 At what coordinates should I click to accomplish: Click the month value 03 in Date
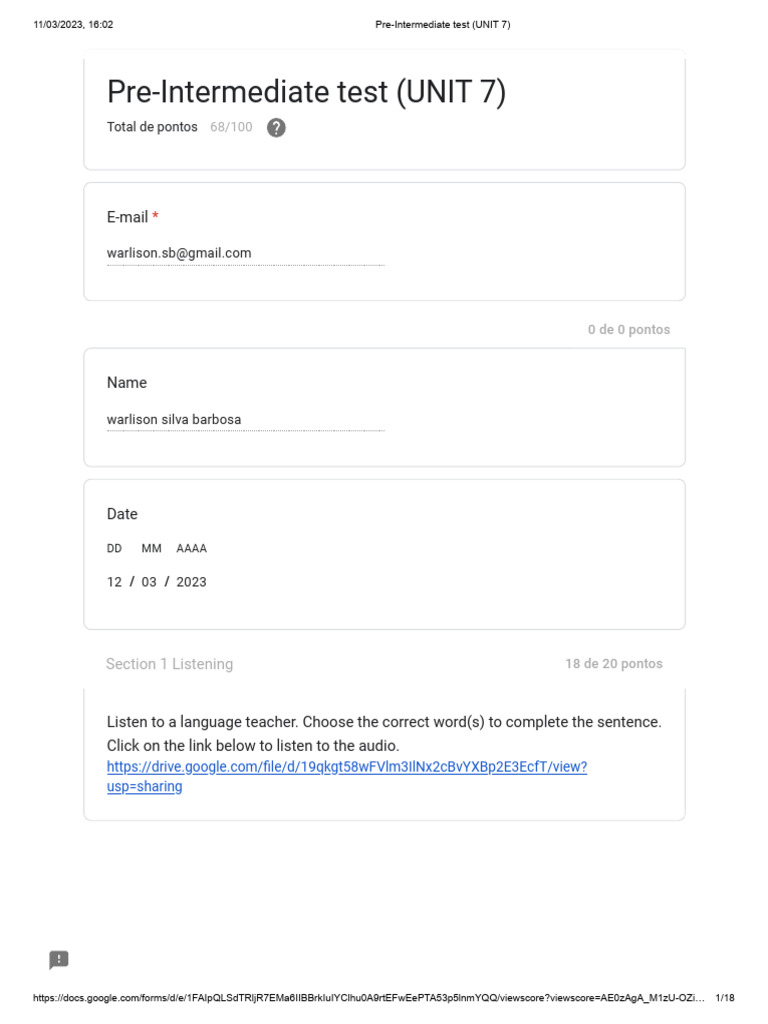(x=149, y=582)
